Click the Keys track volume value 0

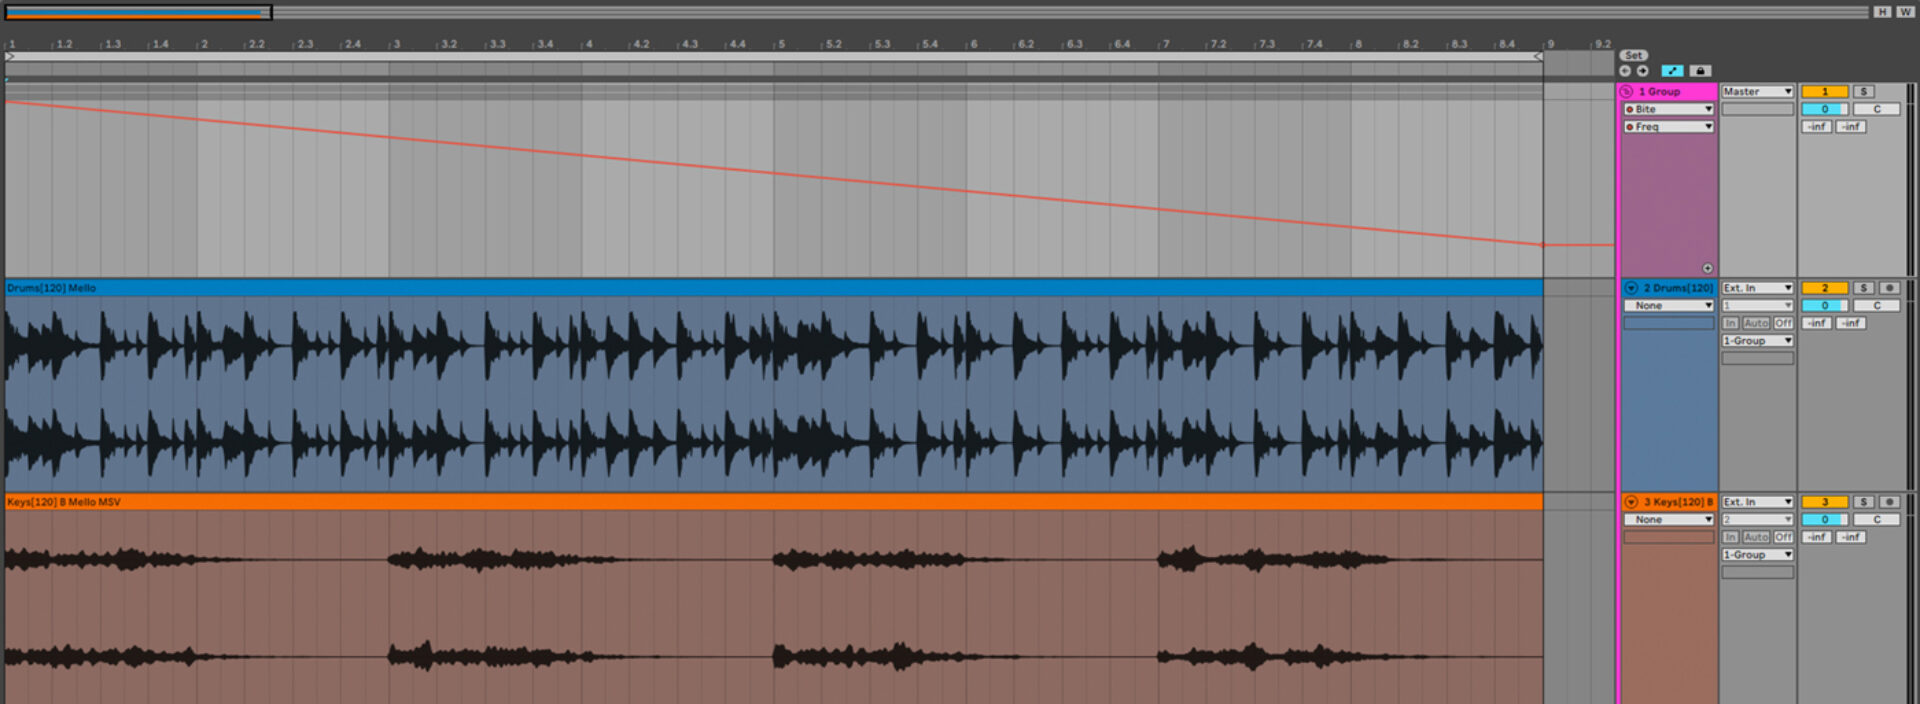[1825, 520]
